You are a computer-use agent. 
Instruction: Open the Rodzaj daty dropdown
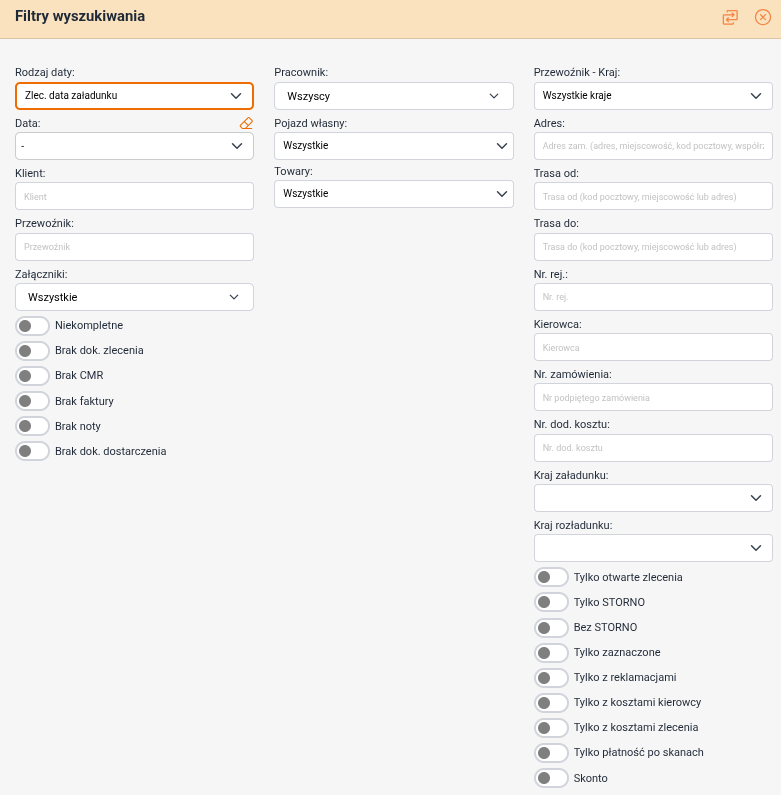point(134,96)
